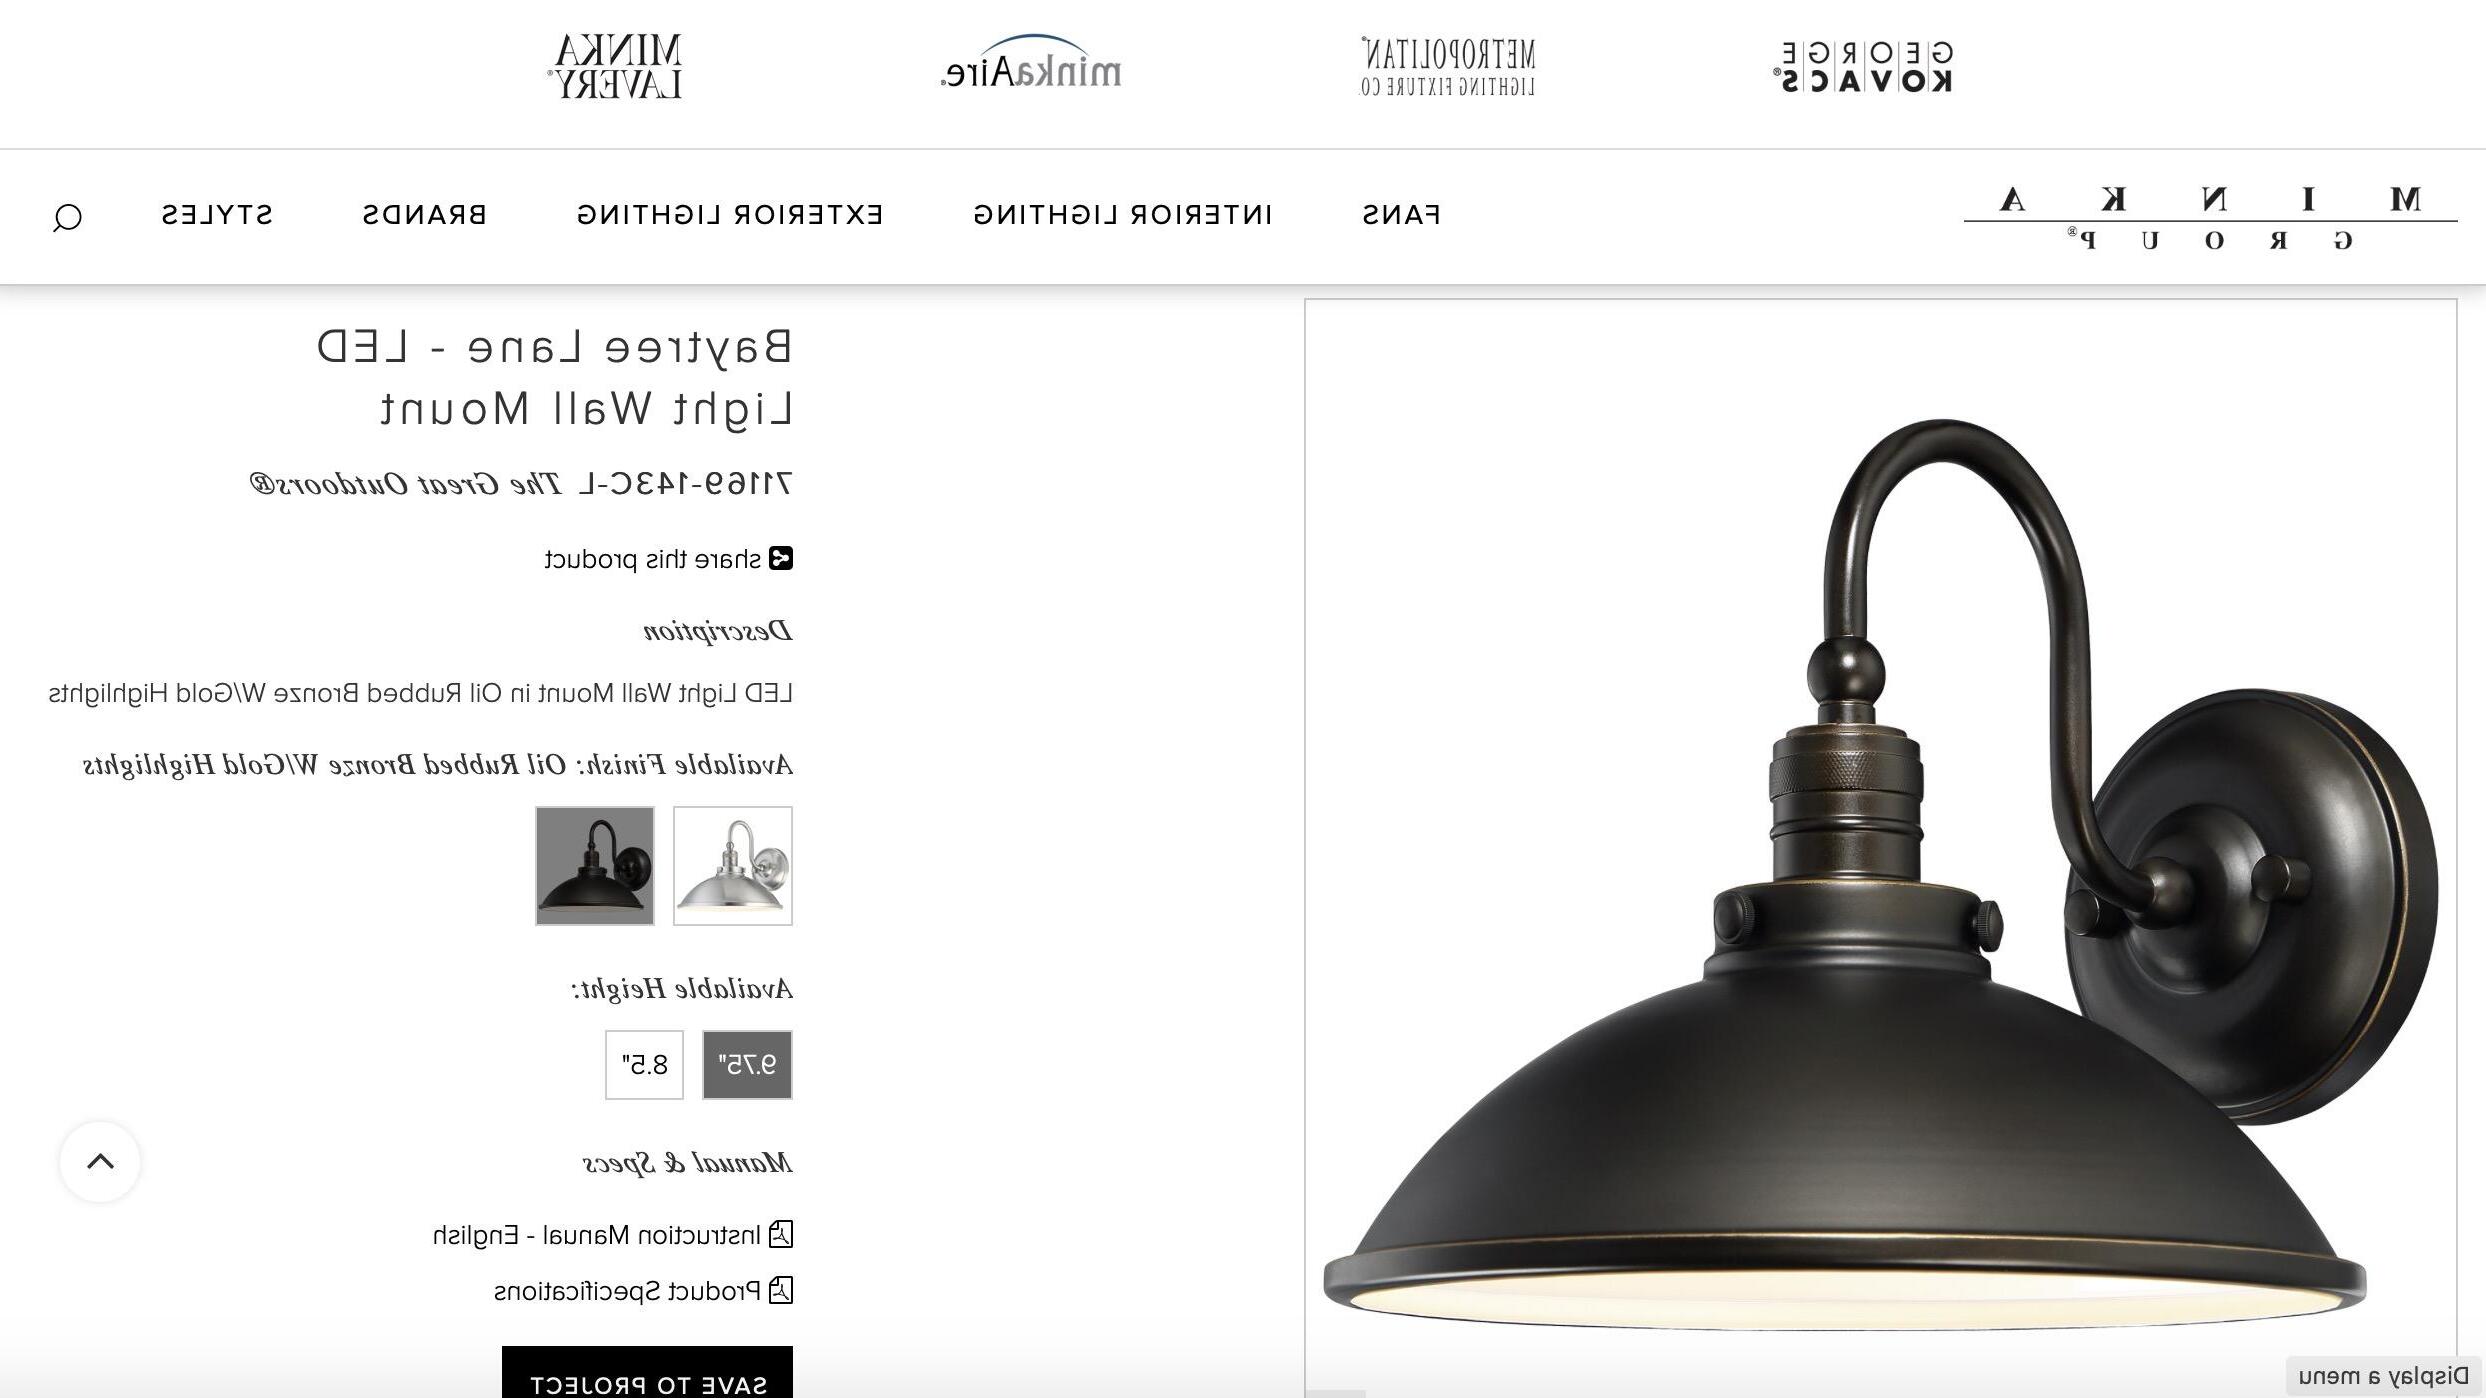Open the George Kovacs brand logo
The height and width of the screenshot is (1398, 2486).
1863,67
